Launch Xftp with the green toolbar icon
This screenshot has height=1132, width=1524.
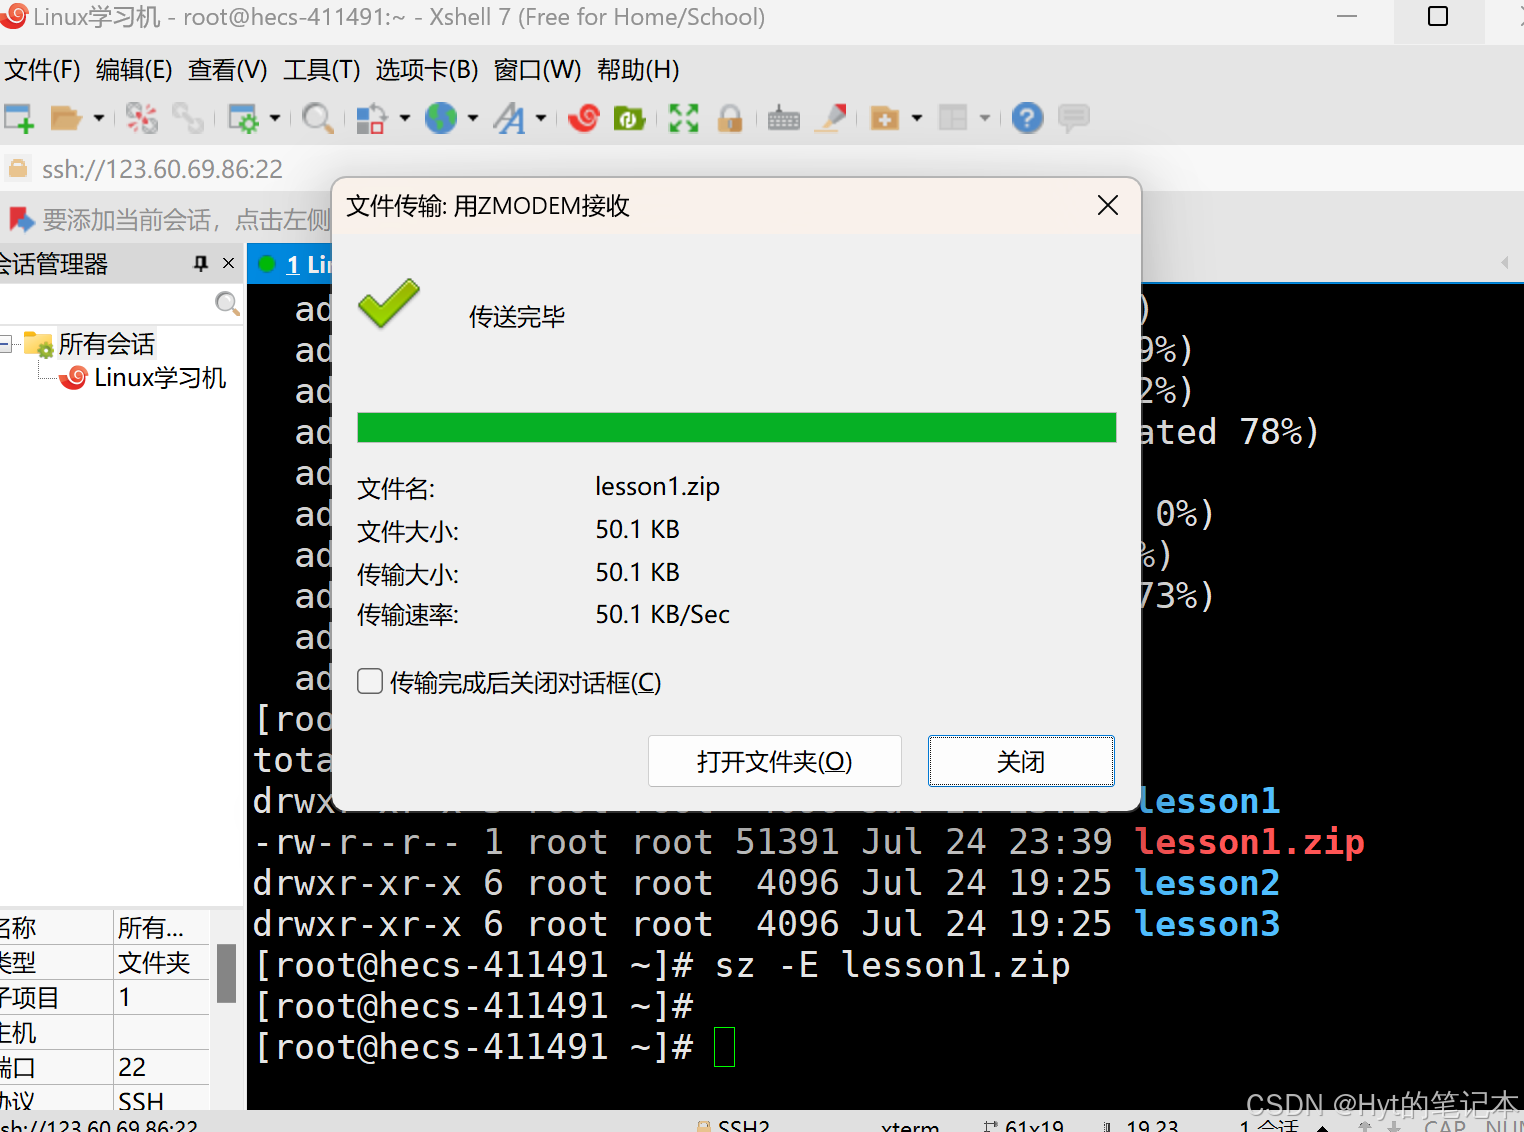[629, 118]
